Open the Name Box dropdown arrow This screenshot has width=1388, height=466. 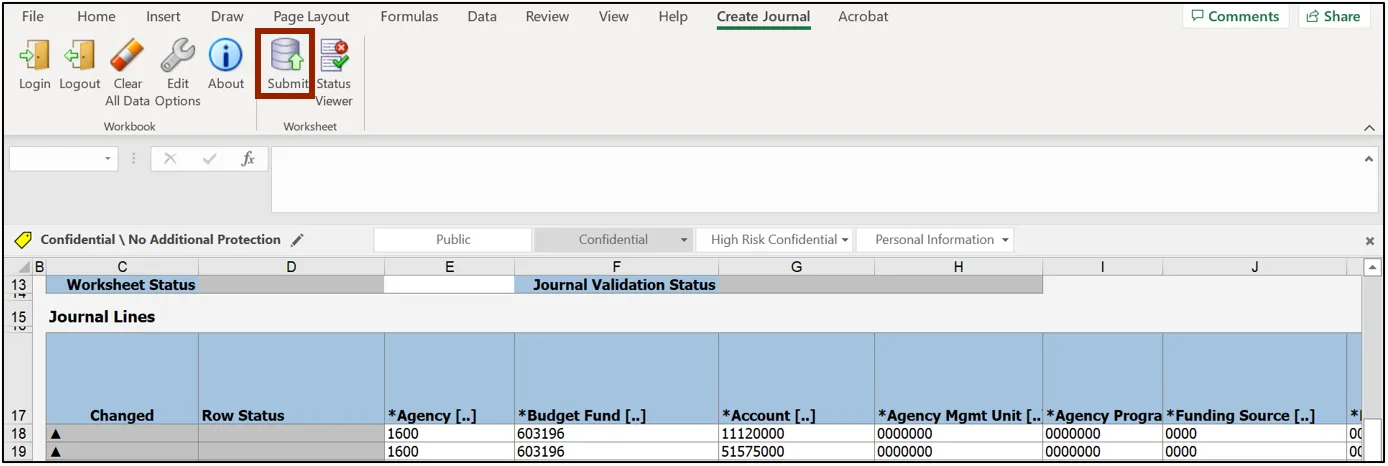[107, 159]
